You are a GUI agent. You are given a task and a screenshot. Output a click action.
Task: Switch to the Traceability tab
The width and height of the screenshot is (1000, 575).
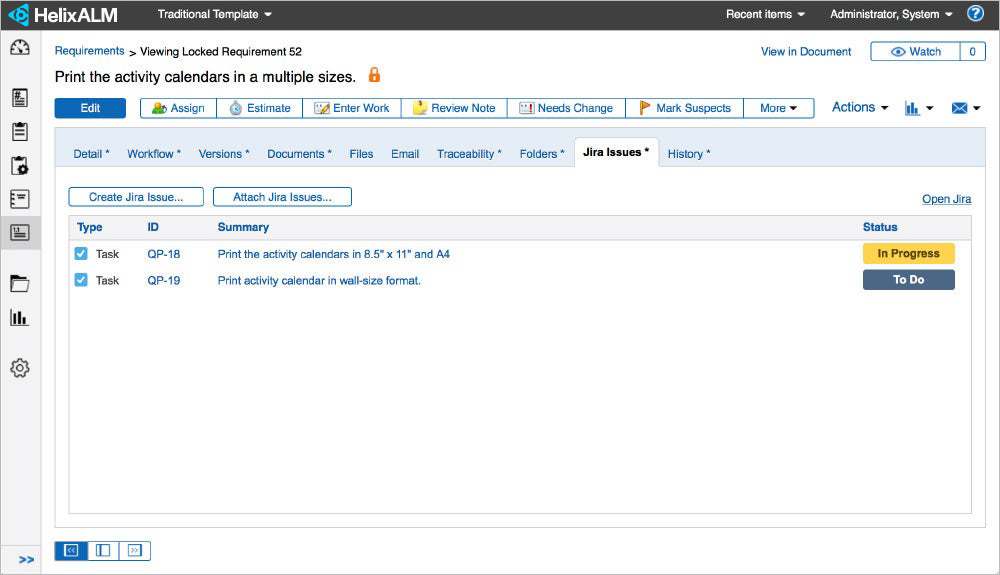[x=469, y=154]
